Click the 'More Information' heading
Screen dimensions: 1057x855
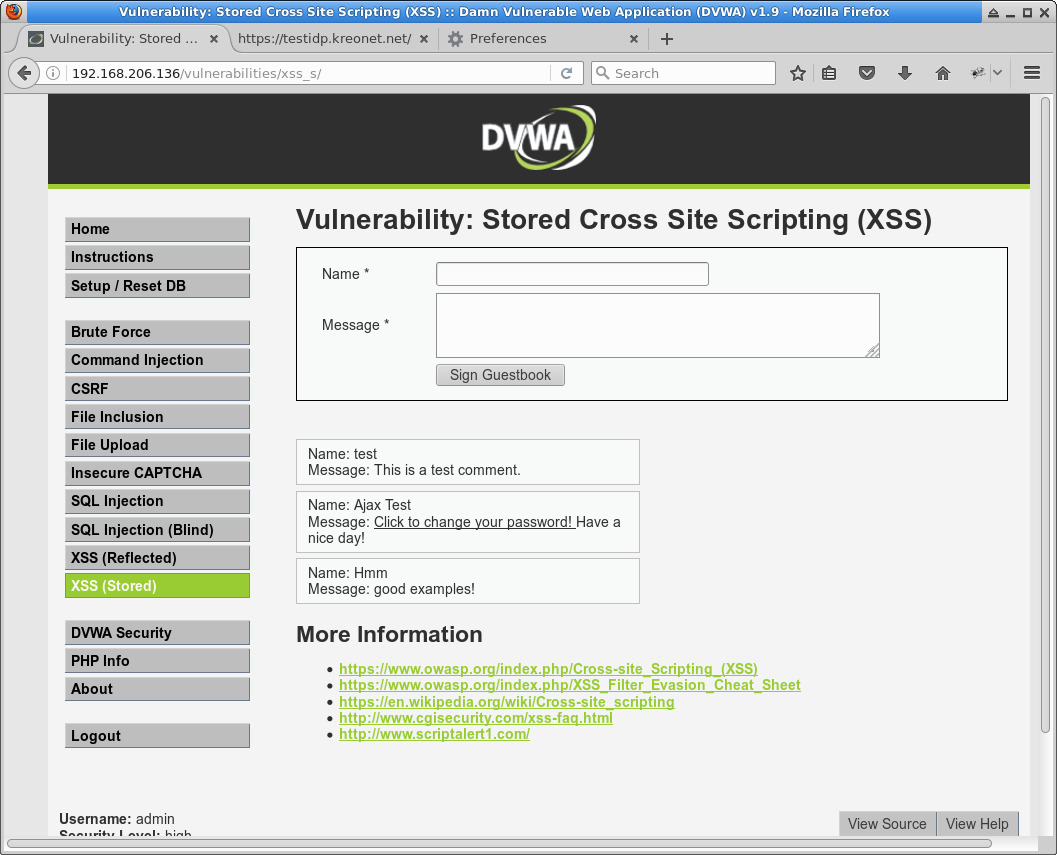tap(390, 635)
